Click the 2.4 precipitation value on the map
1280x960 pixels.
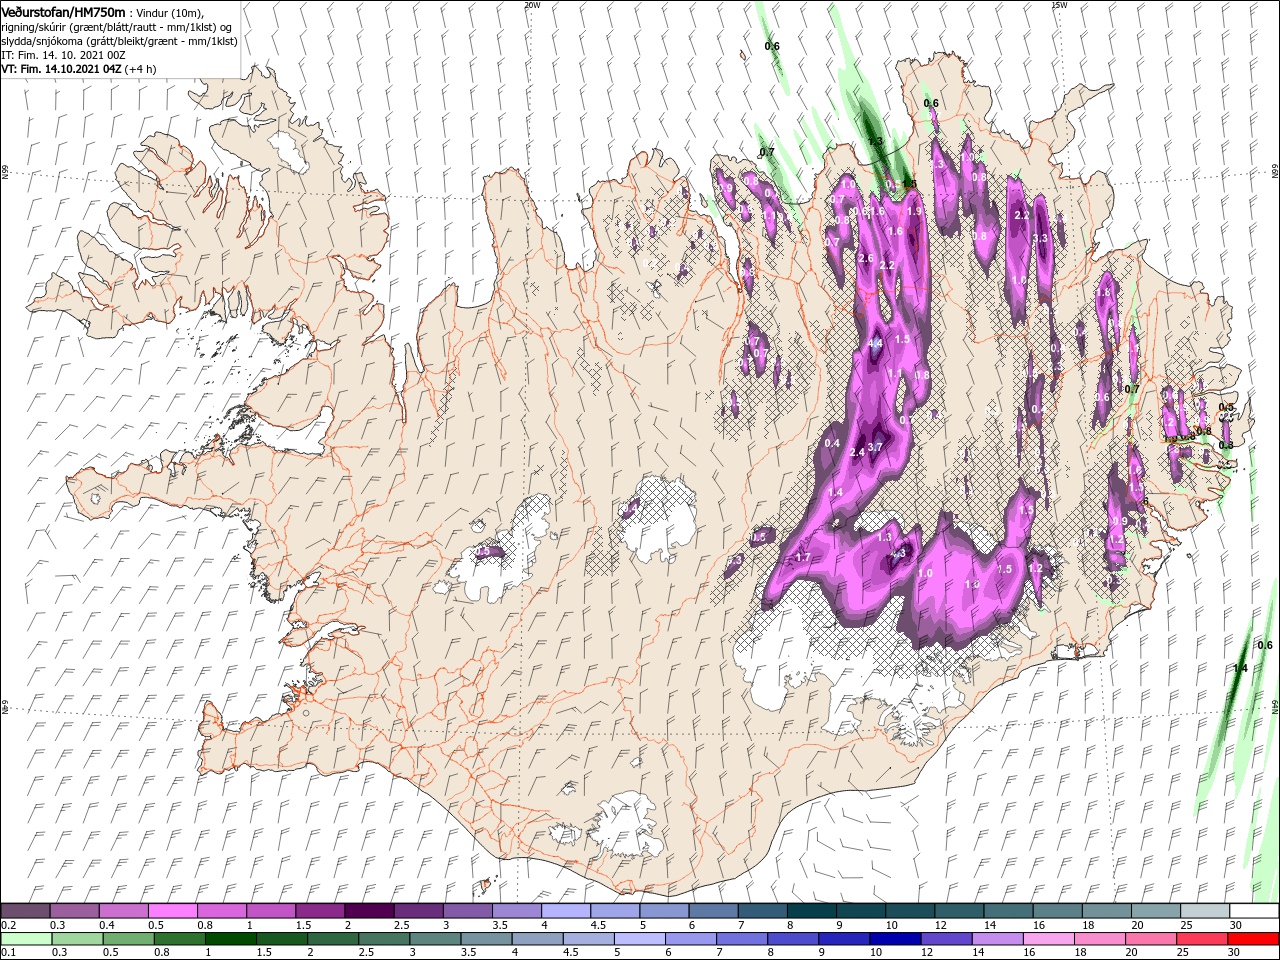click(856, 453)
